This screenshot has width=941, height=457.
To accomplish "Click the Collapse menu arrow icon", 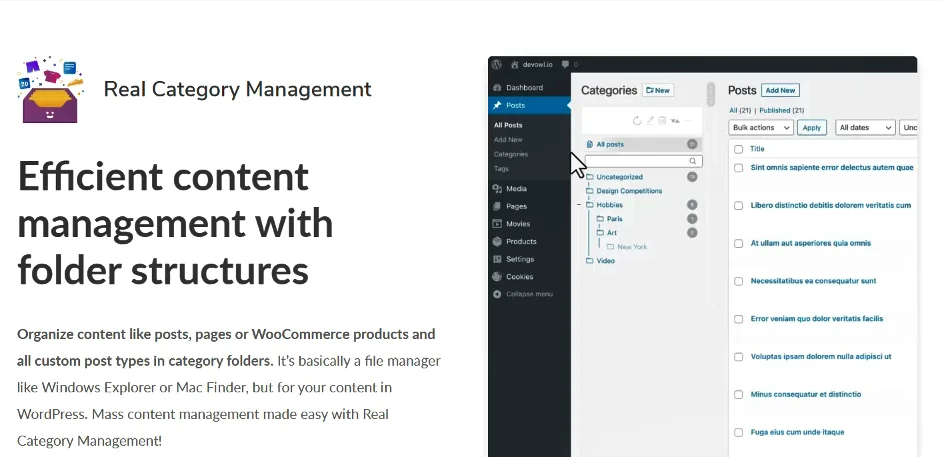I will tap(497, 294).
